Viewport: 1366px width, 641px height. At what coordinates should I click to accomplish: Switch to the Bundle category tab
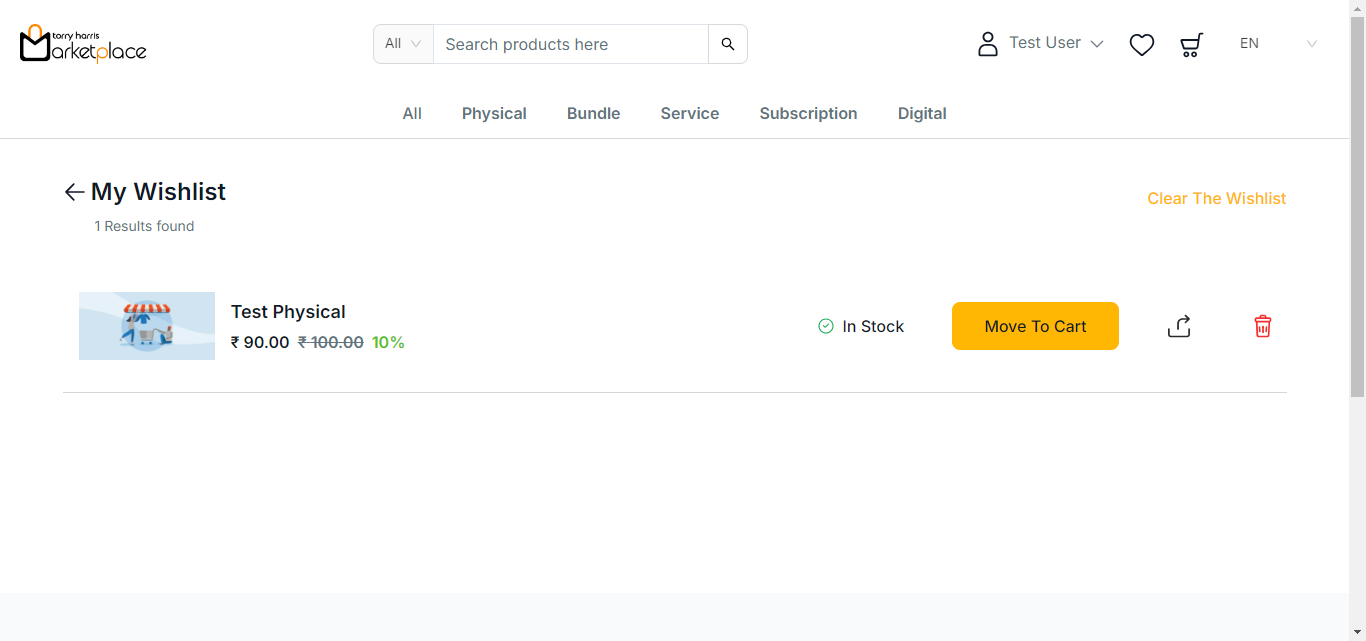(593, 114)
